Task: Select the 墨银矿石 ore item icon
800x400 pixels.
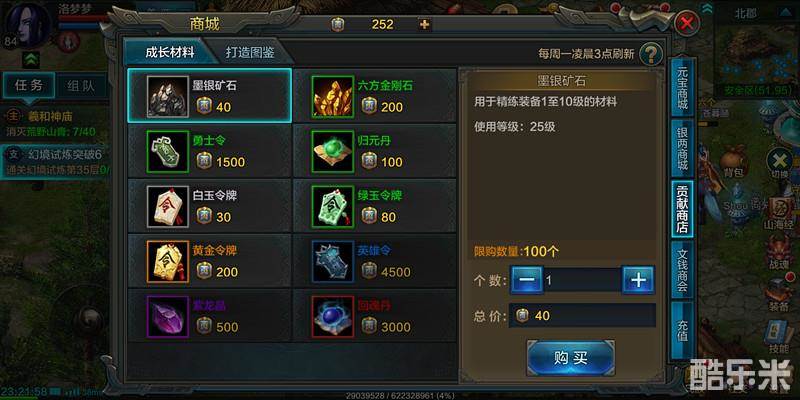Action: pos(168,96)
